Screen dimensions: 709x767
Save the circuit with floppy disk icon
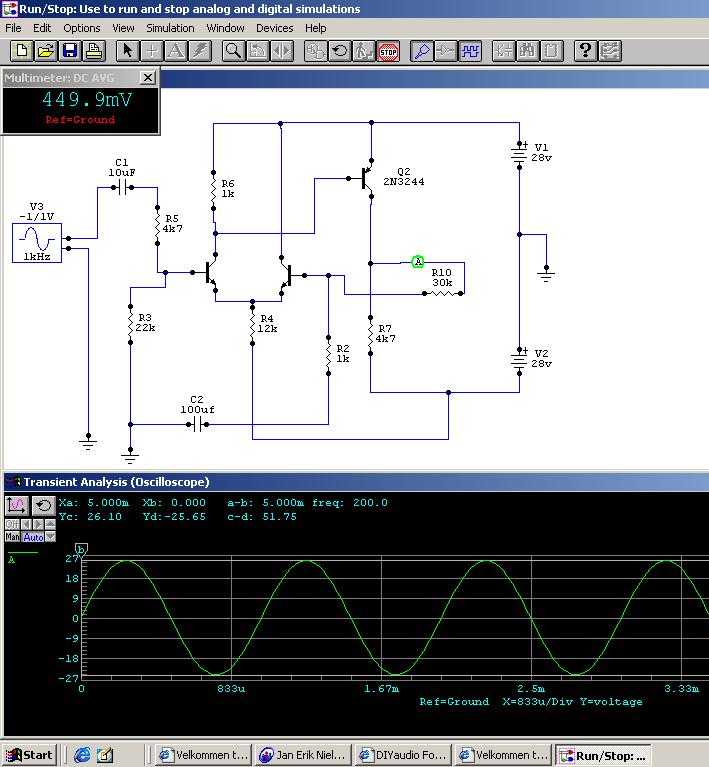coord(69,51)
